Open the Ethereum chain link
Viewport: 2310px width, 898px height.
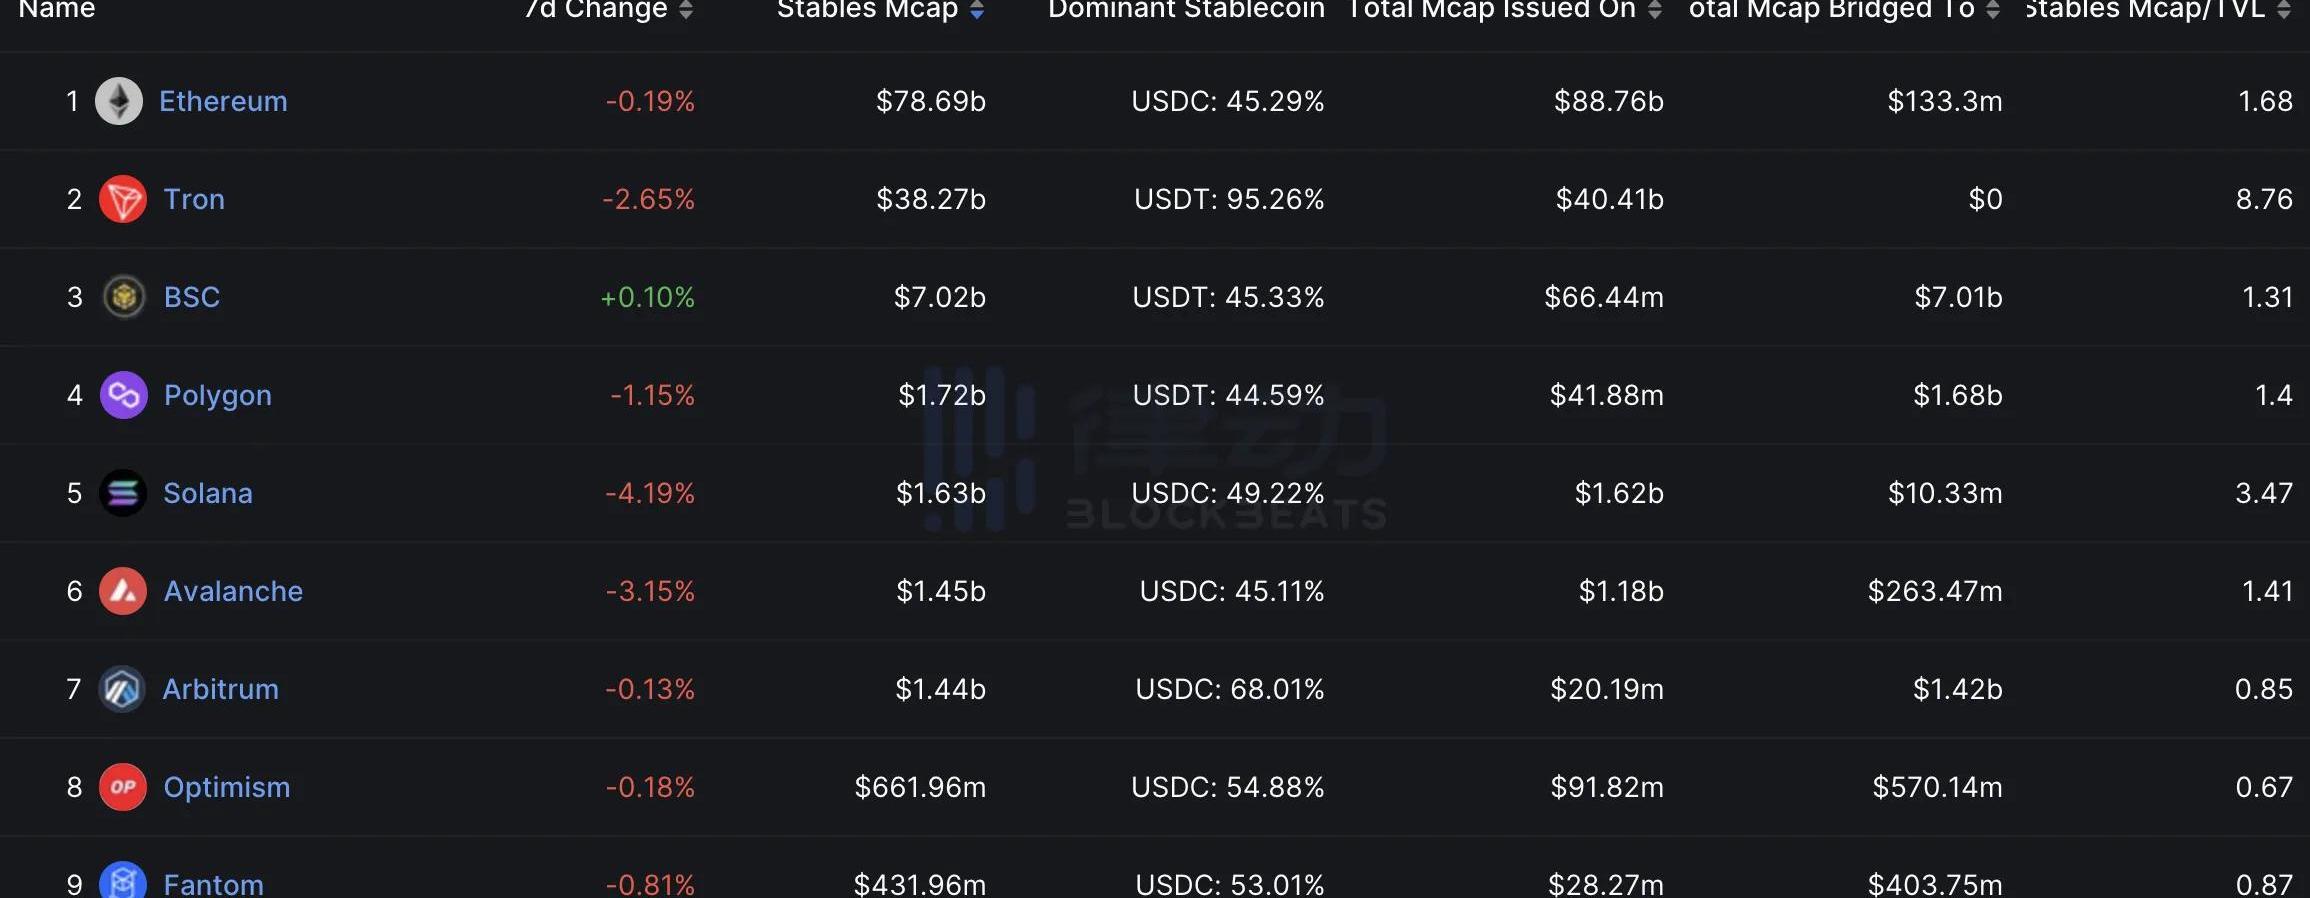223,101
